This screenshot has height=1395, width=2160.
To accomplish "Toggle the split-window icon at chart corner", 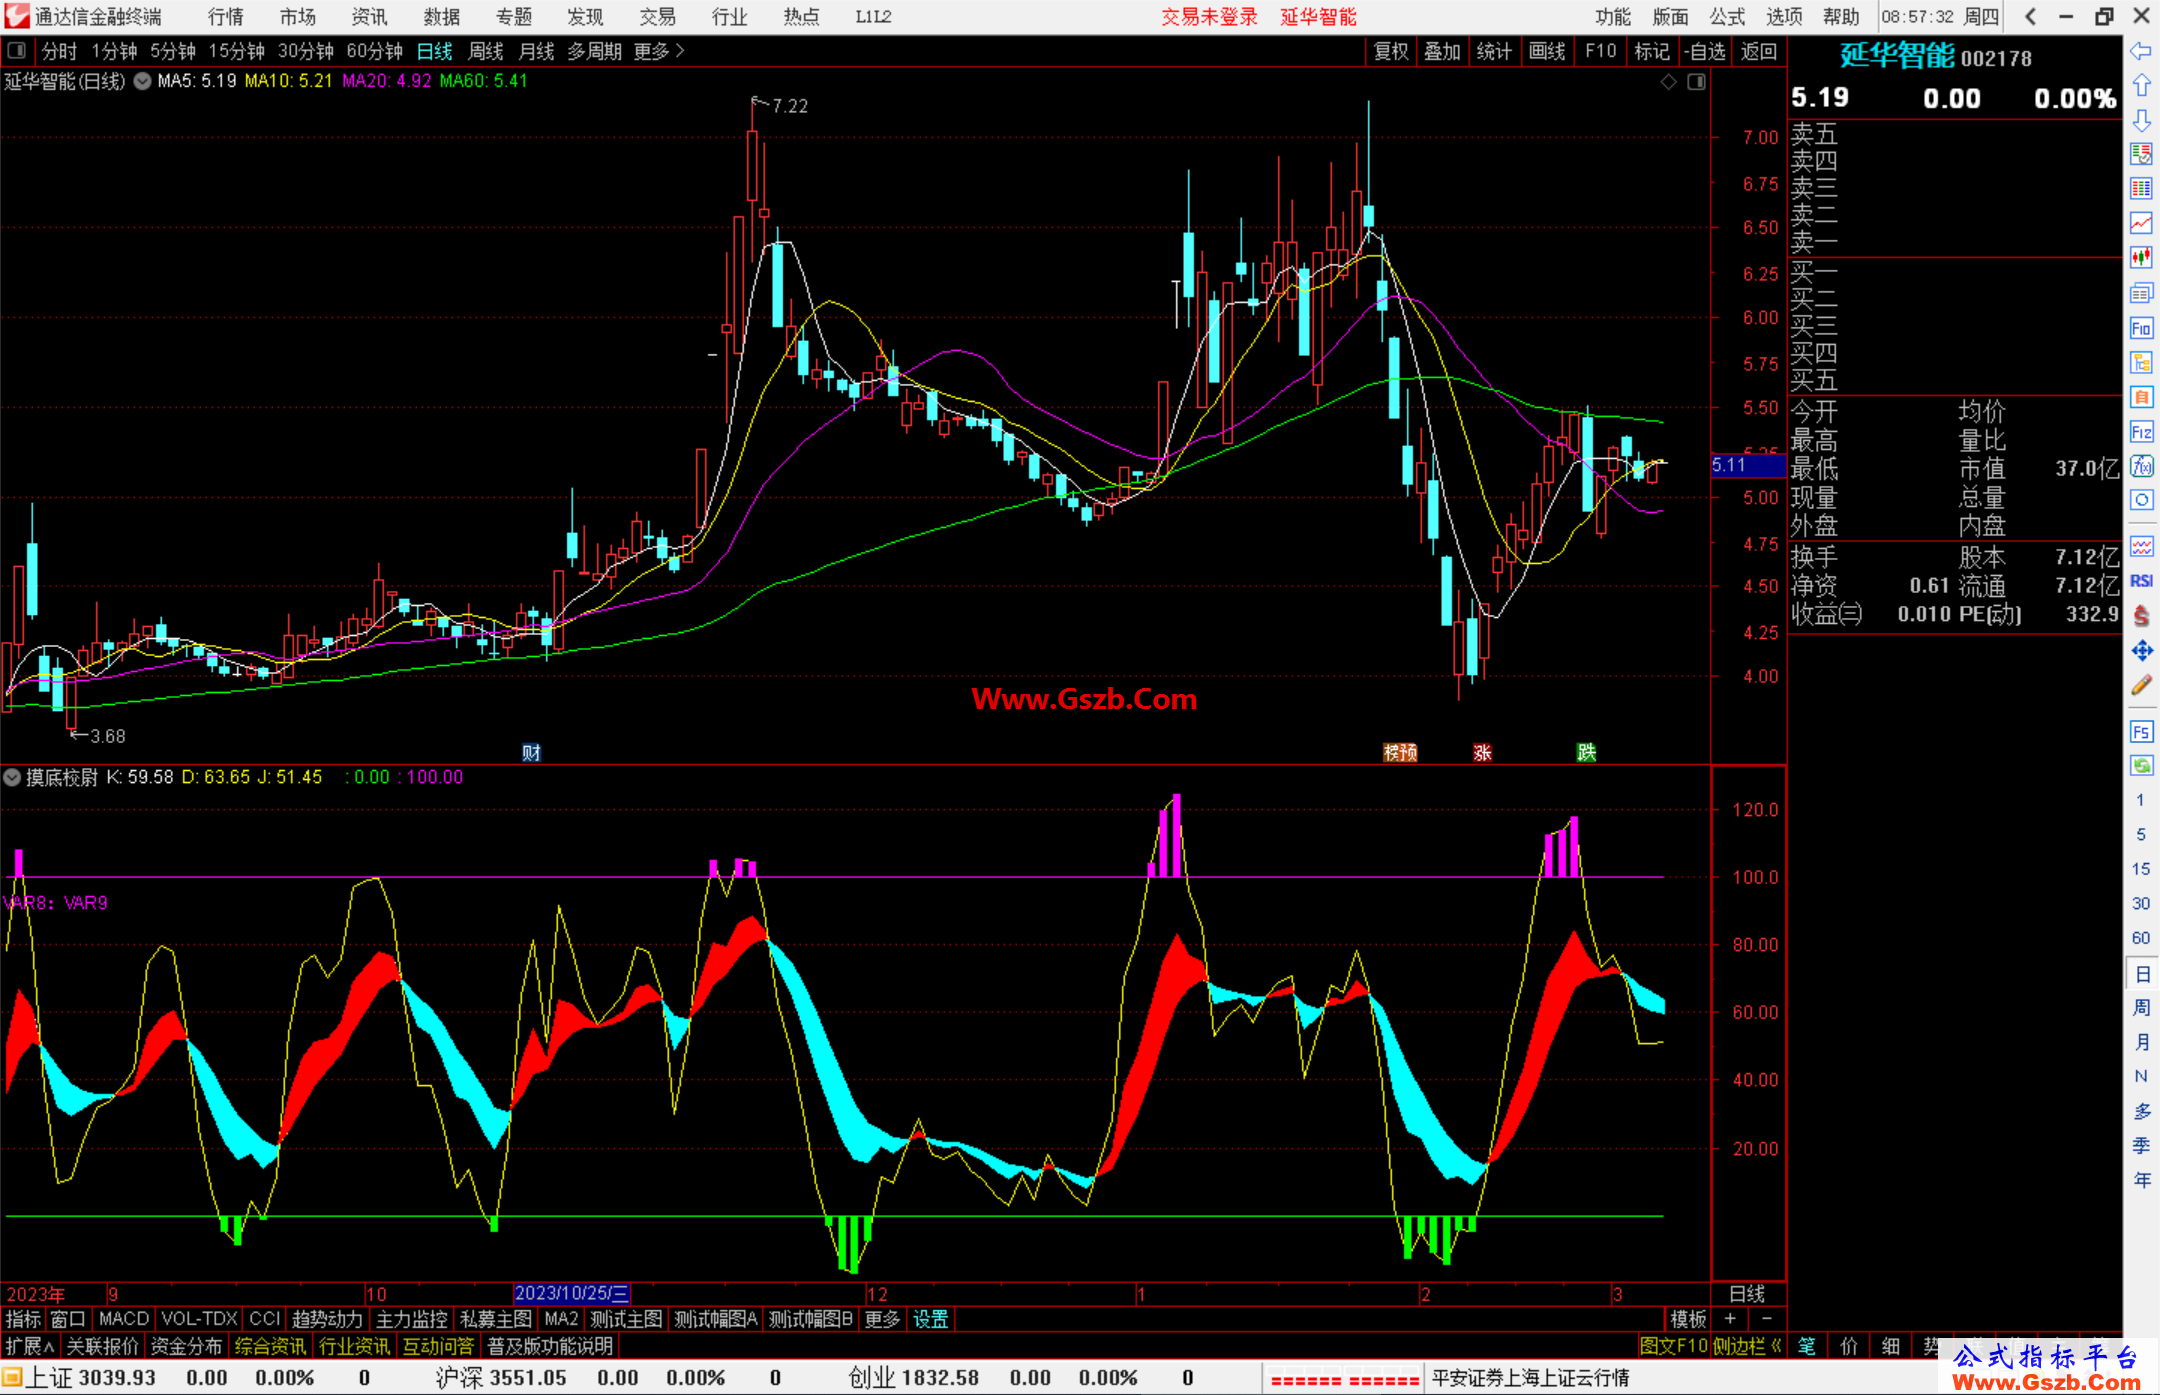I will [x=1696, y=81].
